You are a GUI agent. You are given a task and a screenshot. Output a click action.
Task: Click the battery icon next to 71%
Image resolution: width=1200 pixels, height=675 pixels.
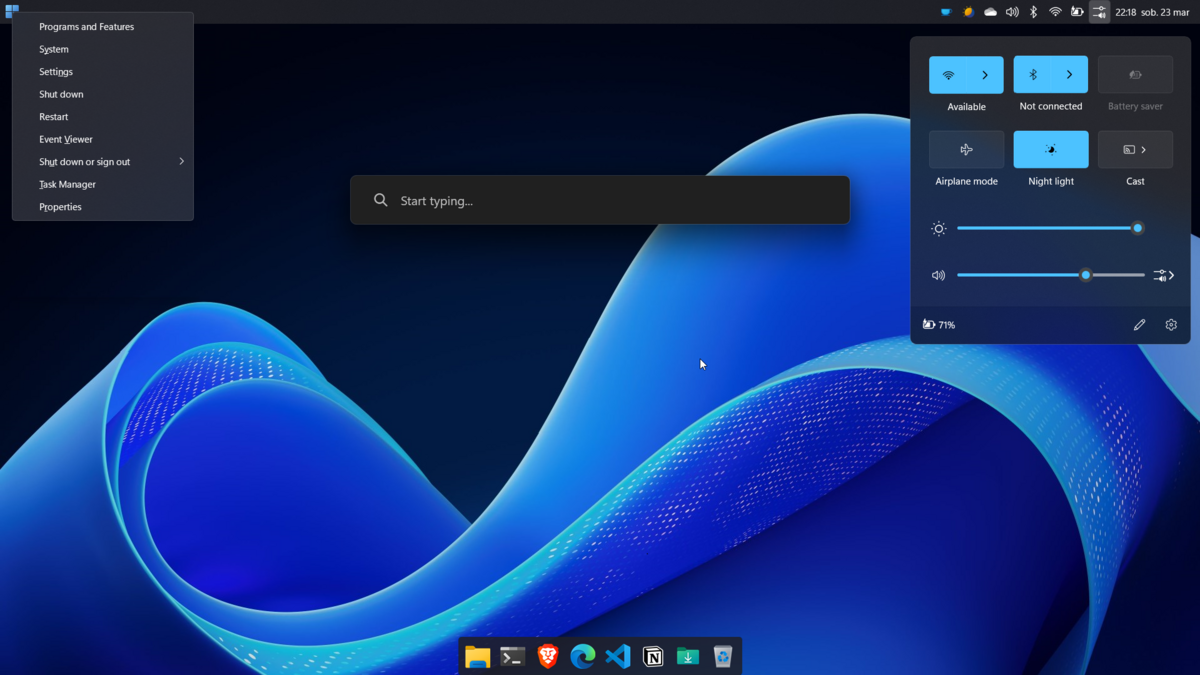pos(929,325)
